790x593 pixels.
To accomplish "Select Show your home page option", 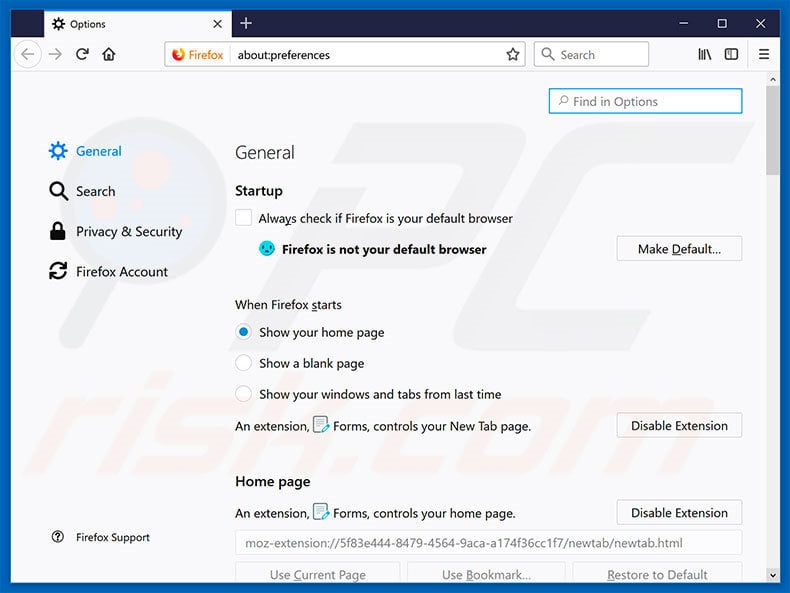I will pyautogui.click(x=243, y=332).
